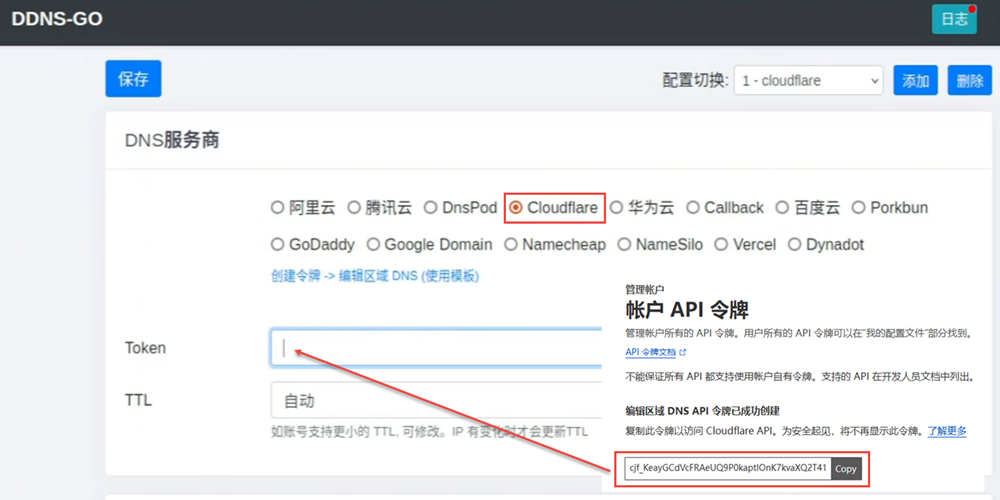Select the 华为云 radio button

(x=615, y=208)
